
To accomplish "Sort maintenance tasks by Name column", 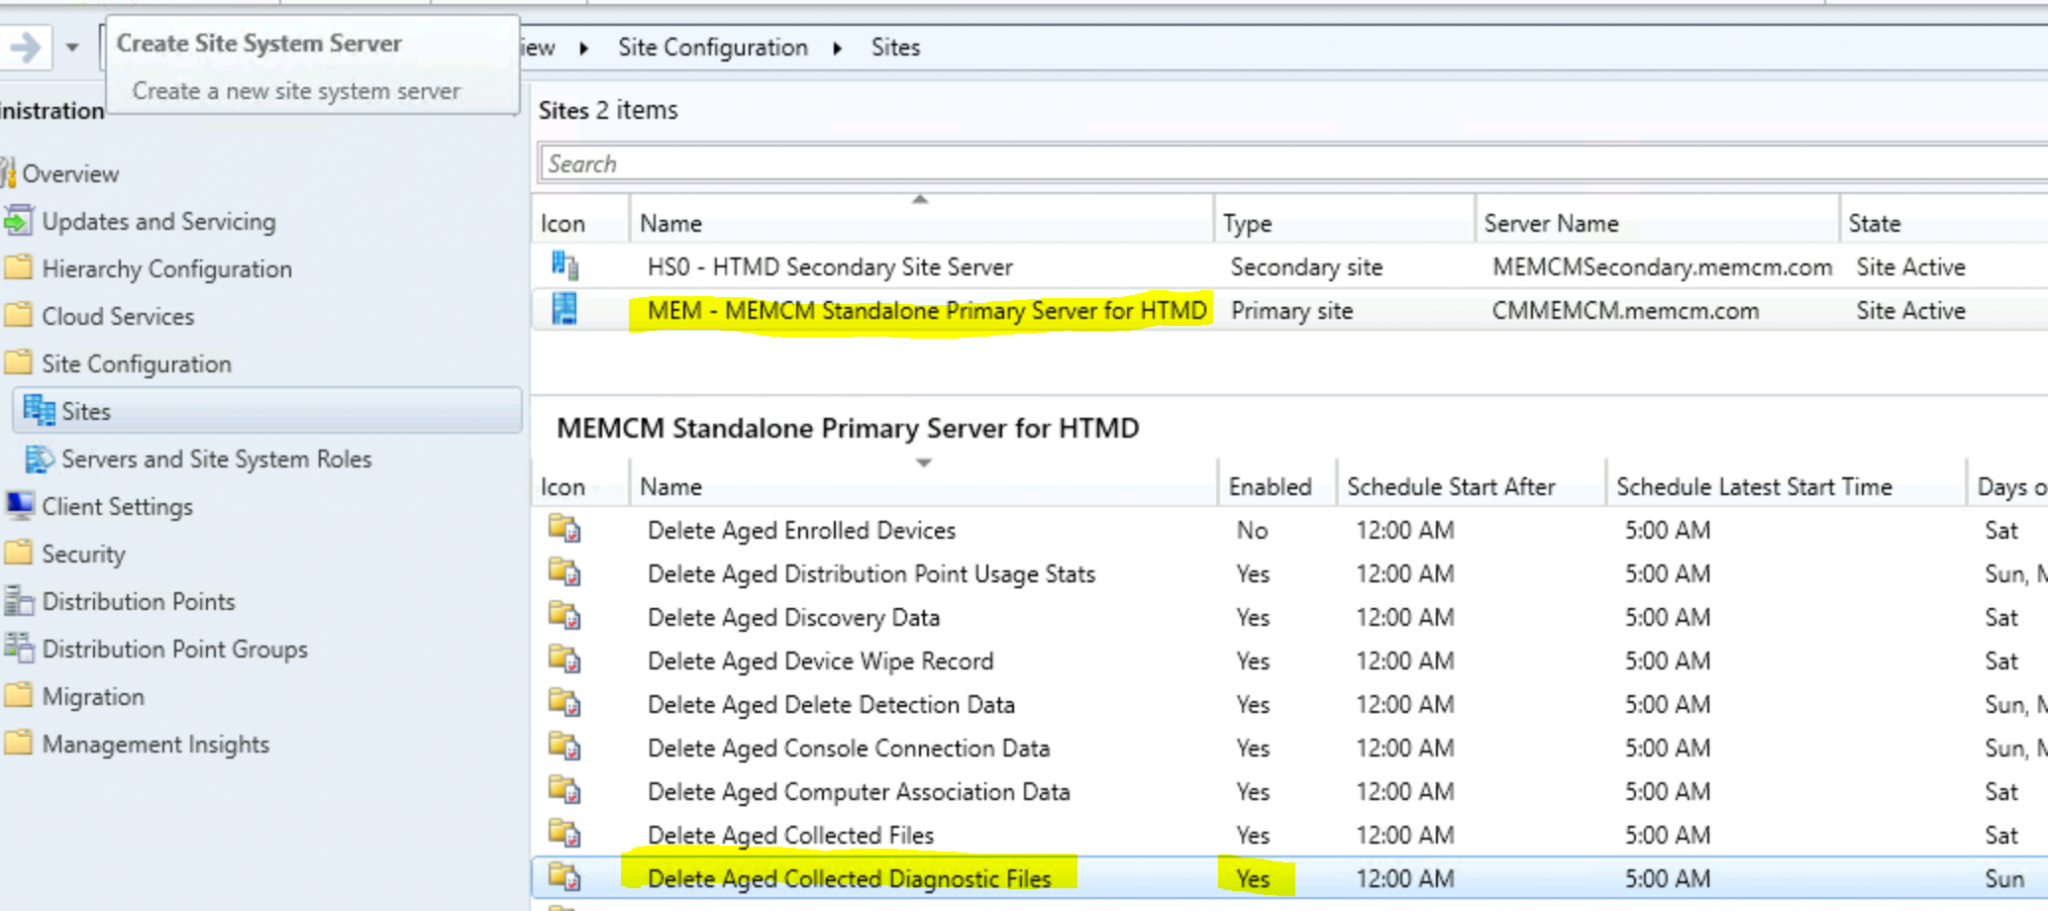I will (x=923, y=486).
